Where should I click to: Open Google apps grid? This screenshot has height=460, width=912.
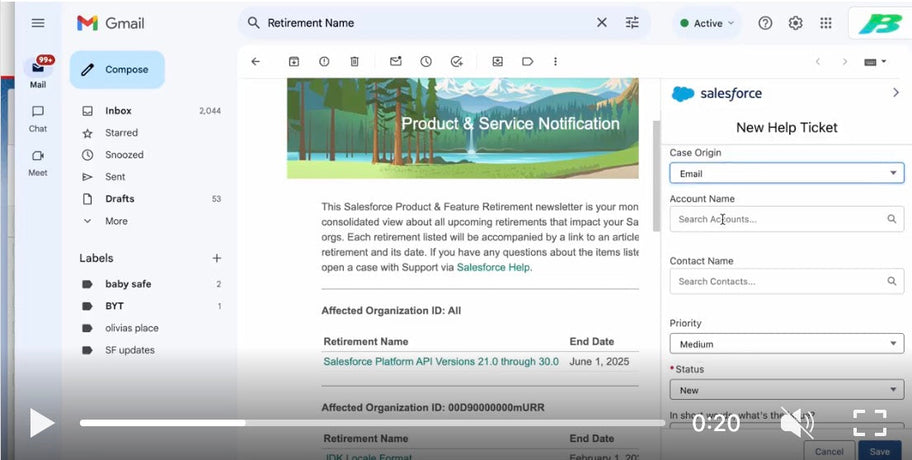pos(825,23)
